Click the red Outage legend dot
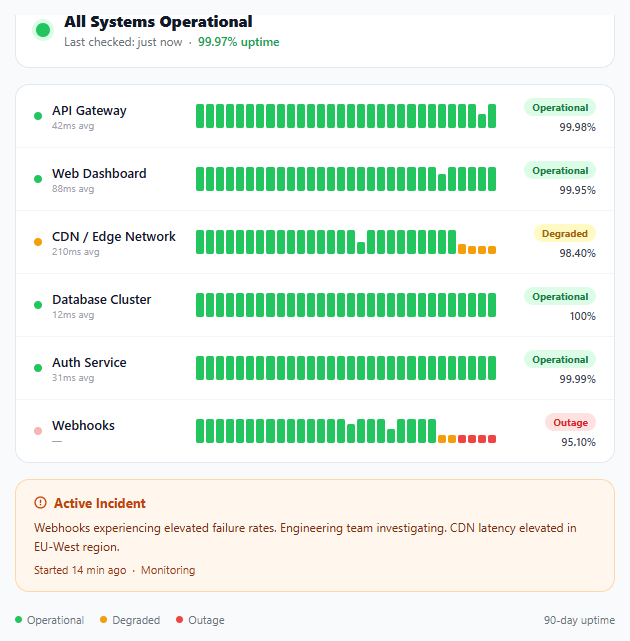Viewport: 630px width, 641px height. tap(179, 620)
